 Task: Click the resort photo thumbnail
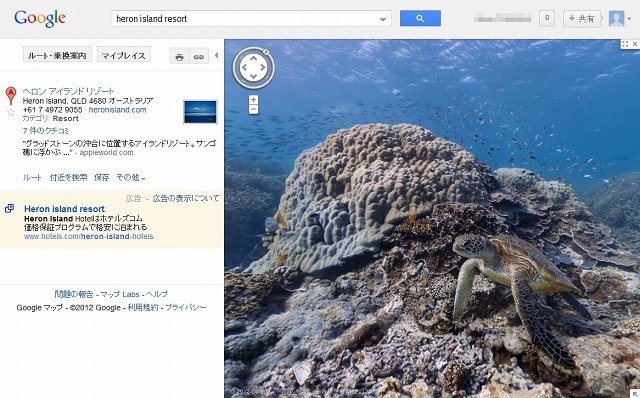tap(200, 111)
